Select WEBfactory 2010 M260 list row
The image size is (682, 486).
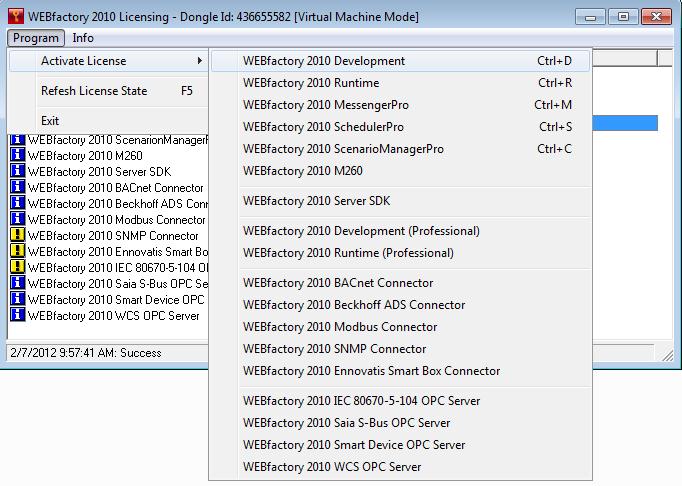85,155
